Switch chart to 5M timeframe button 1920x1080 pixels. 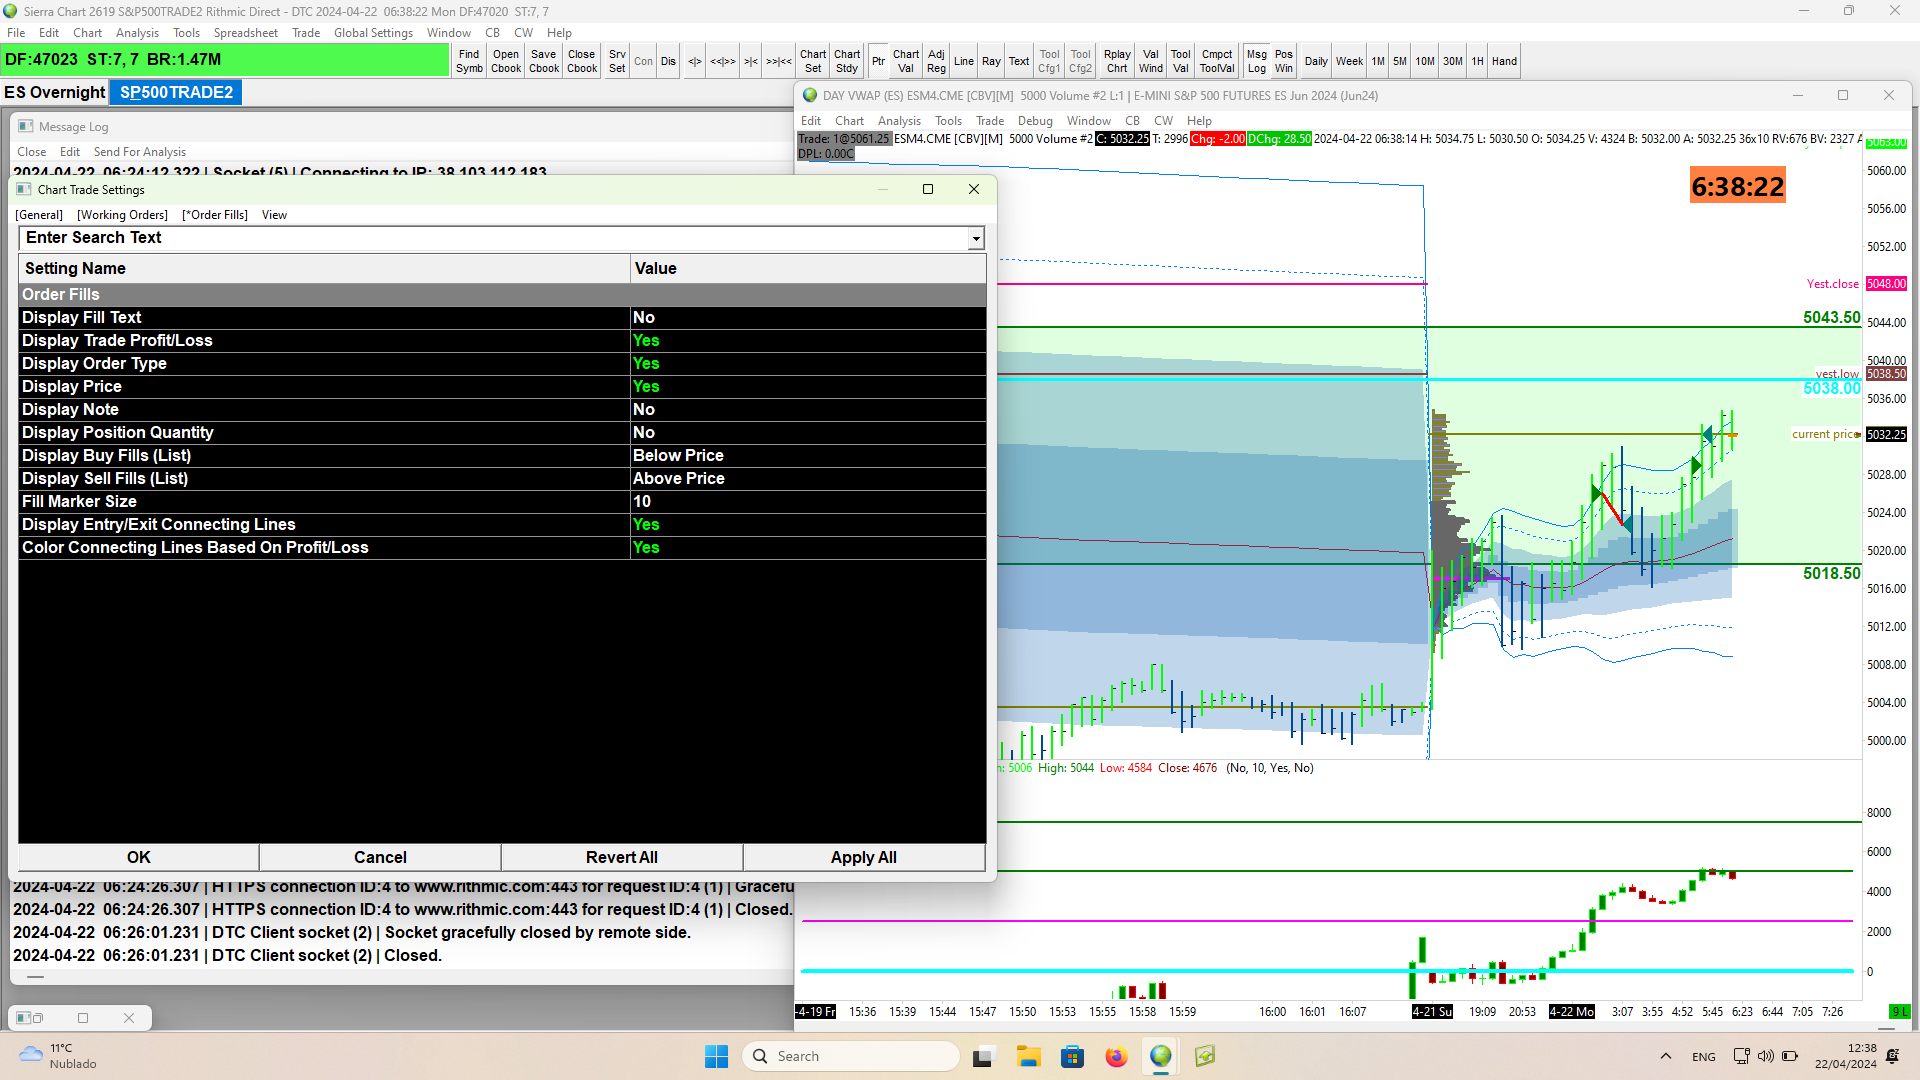coord(1399,61)
